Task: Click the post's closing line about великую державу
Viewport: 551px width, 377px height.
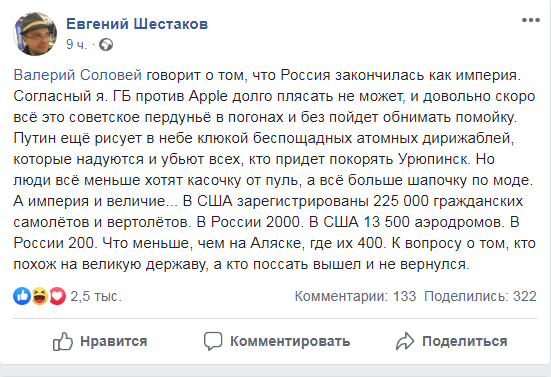Action: click(x=241, y=264)
